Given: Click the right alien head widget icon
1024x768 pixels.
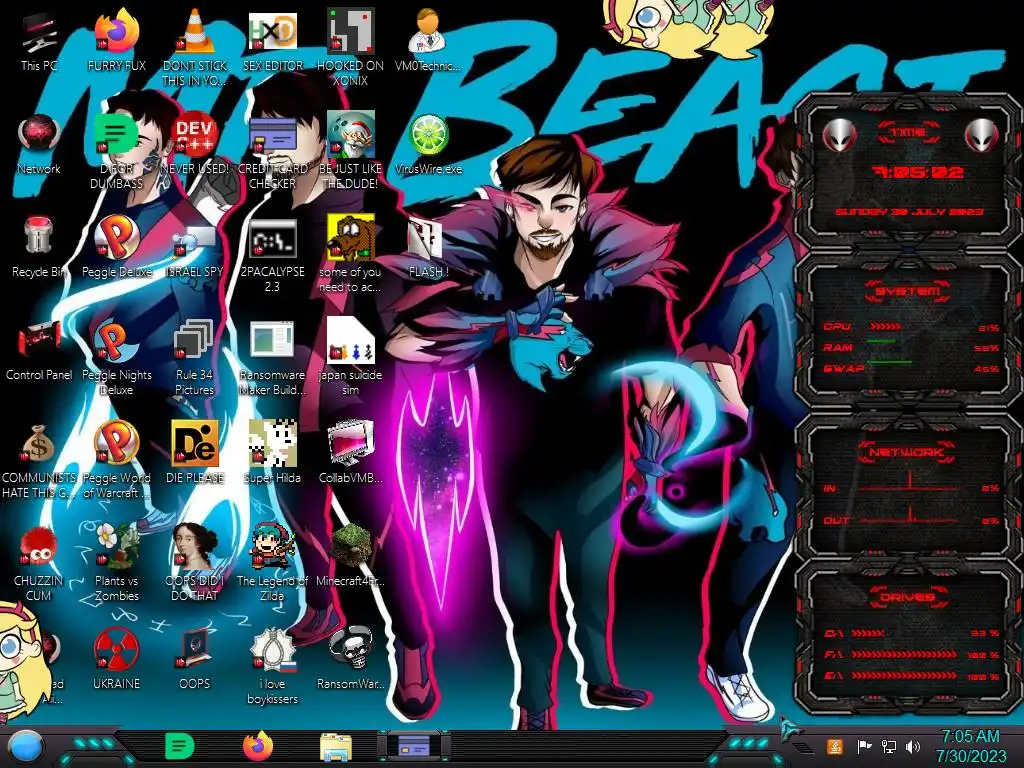Looking at the screenshot, I should (981, 135).
